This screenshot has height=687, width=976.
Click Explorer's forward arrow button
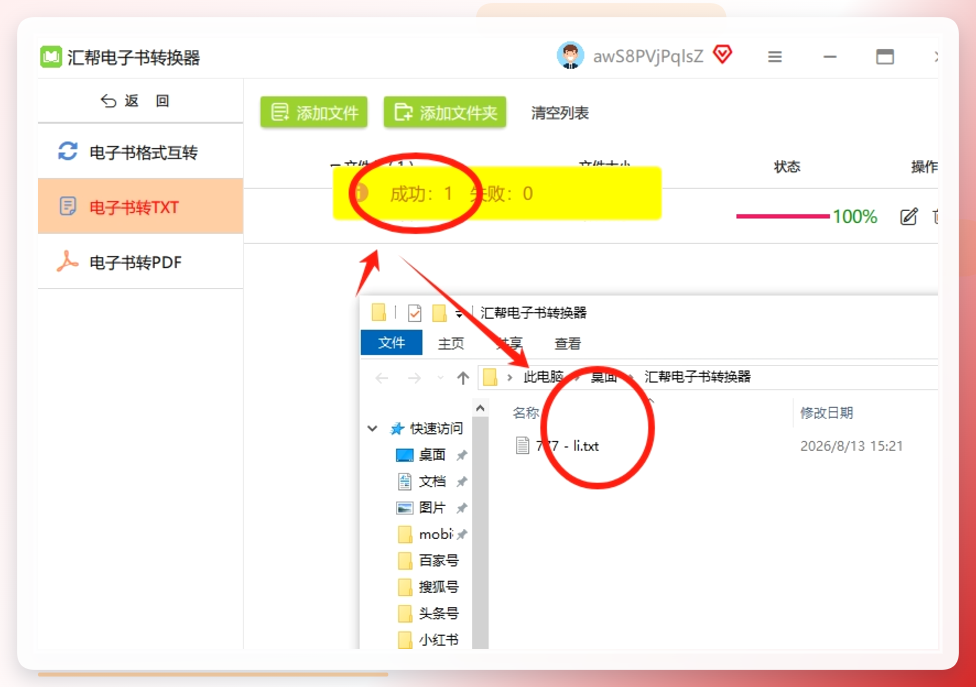click(x=414, y=378)
